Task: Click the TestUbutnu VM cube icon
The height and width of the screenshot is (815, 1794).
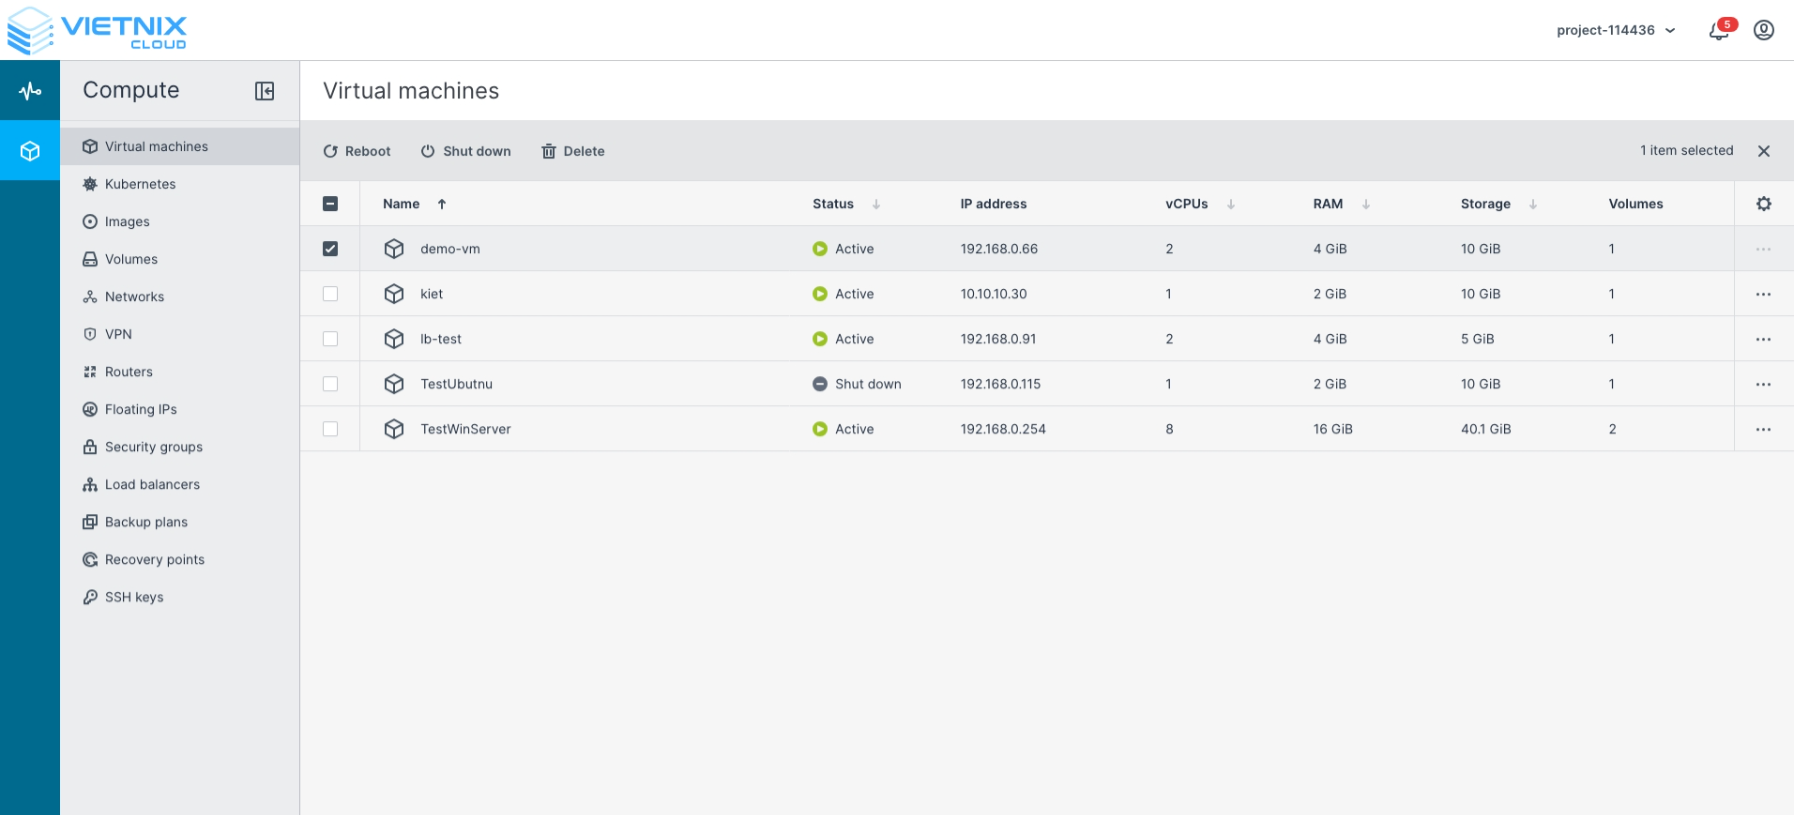Action: [x=394, y=384]
